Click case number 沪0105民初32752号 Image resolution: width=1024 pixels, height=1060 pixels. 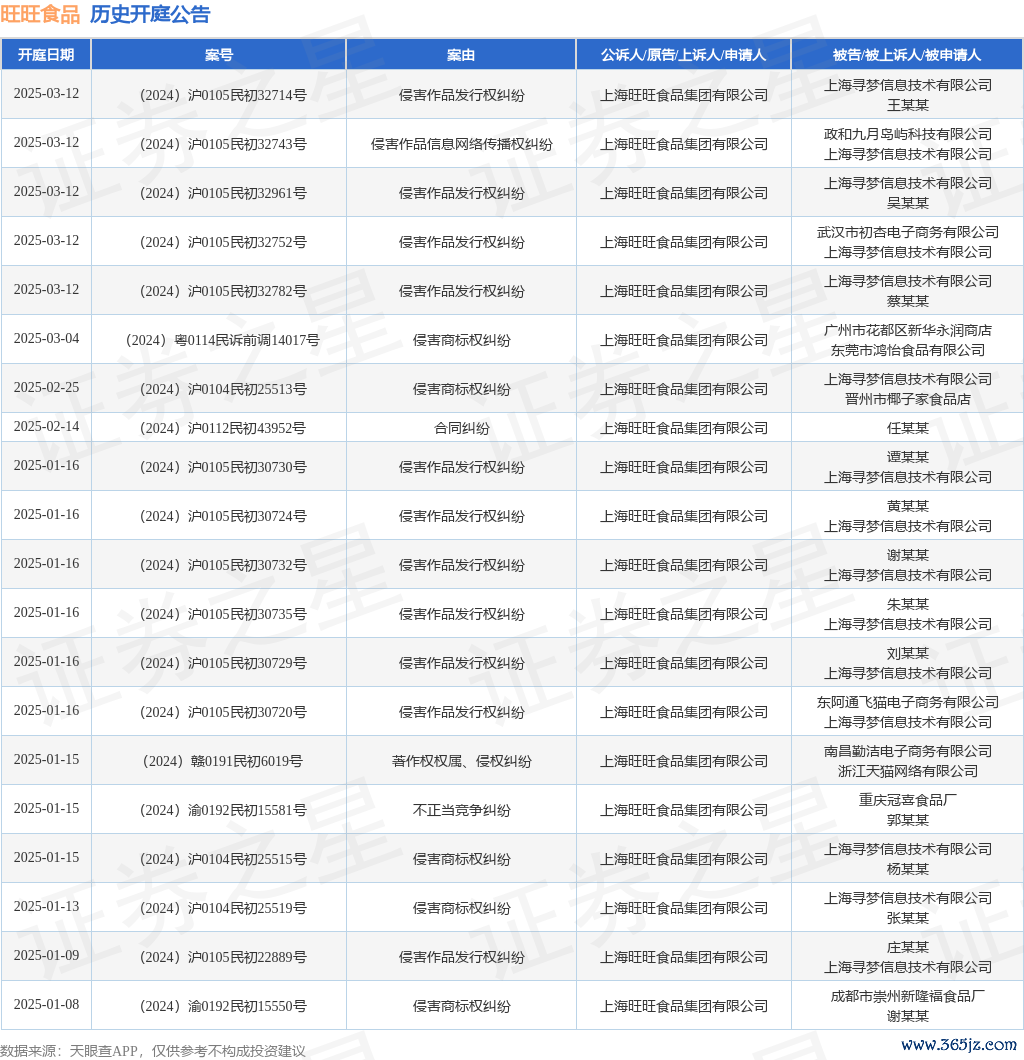[223, 242]
